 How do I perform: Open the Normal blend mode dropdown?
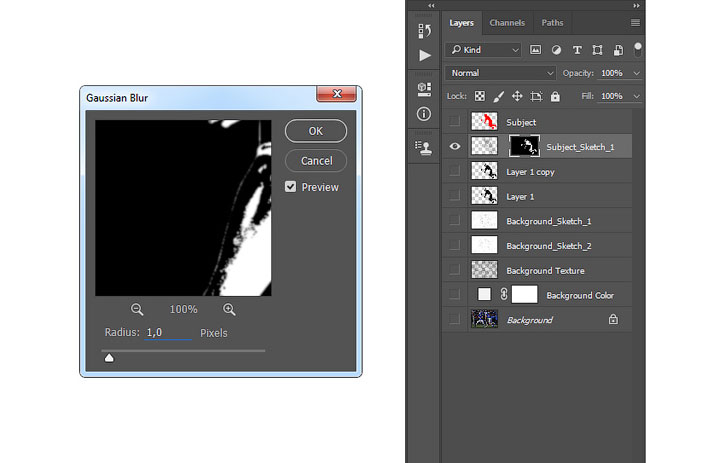[x=501, y=73]
